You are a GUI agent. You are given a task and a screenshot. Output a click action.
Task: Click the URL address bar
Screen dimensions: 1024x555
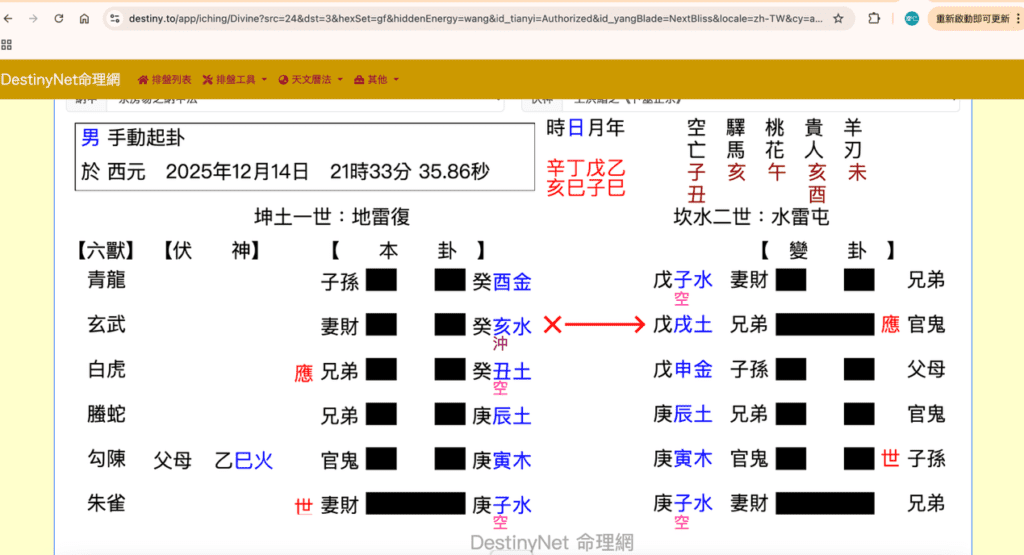click(470, 19)
